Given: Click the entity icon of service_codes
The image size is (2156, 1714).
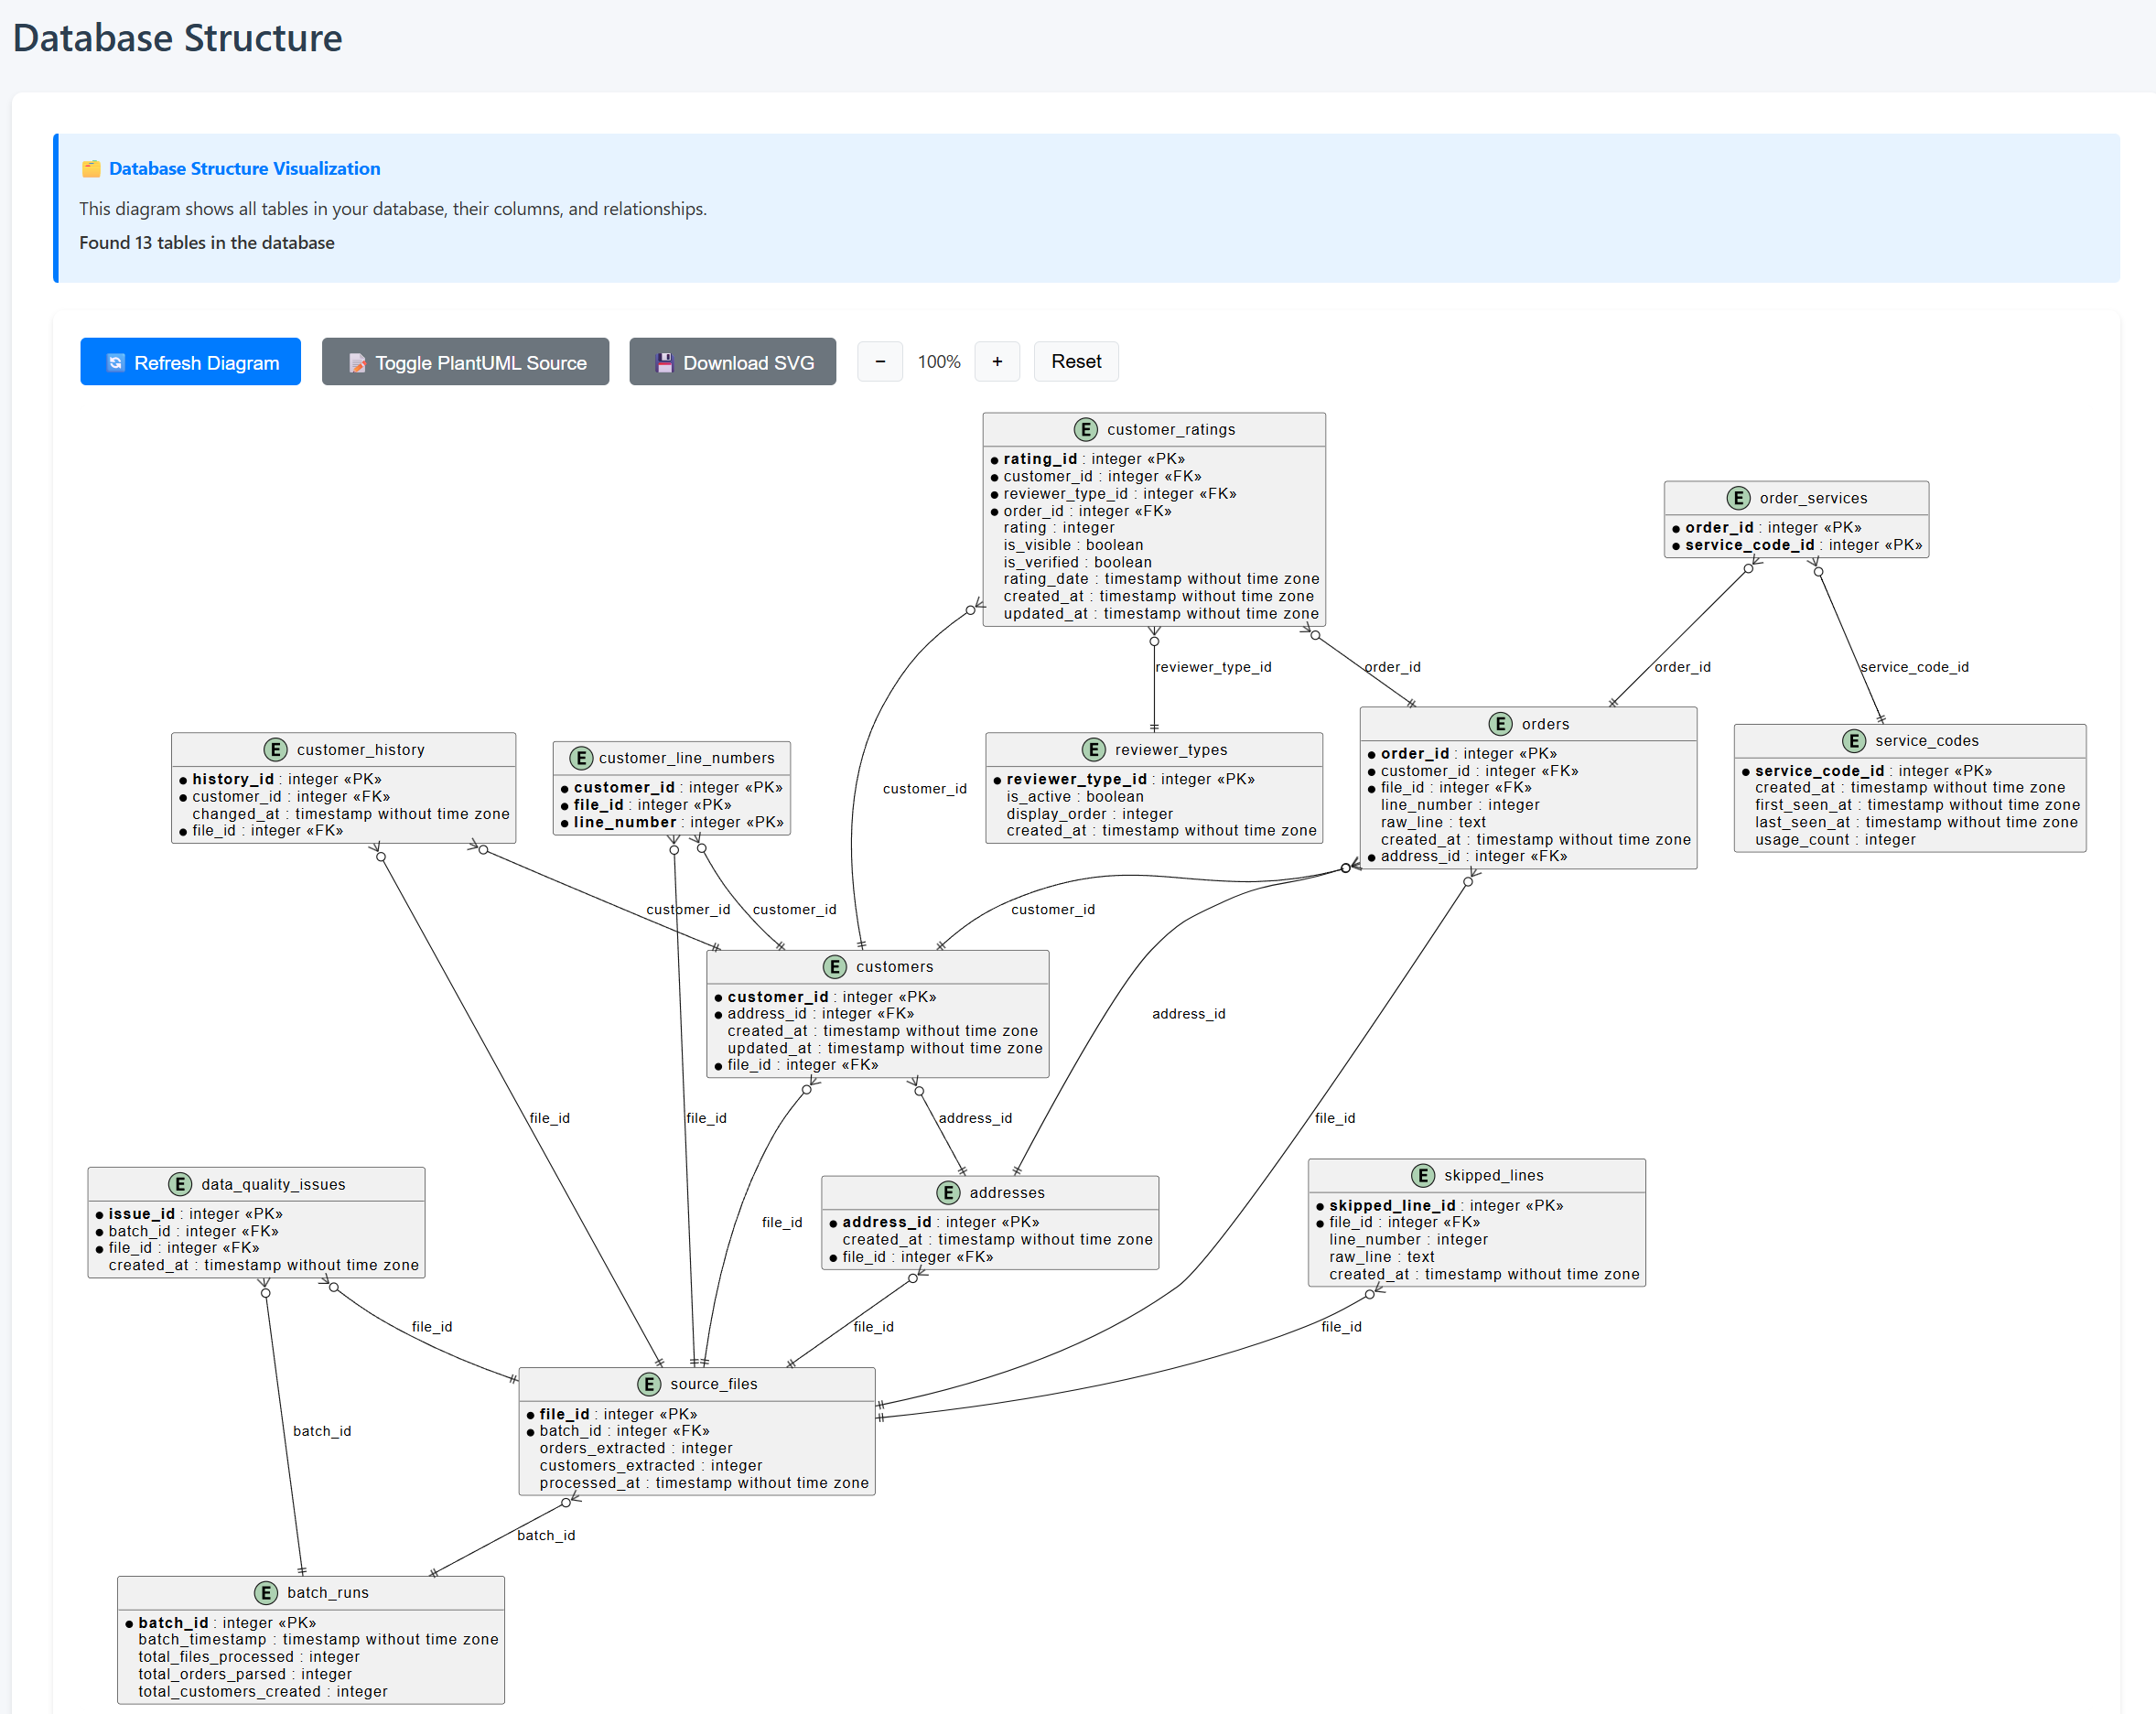Looking at the screenshot, I should (1855, 741).
